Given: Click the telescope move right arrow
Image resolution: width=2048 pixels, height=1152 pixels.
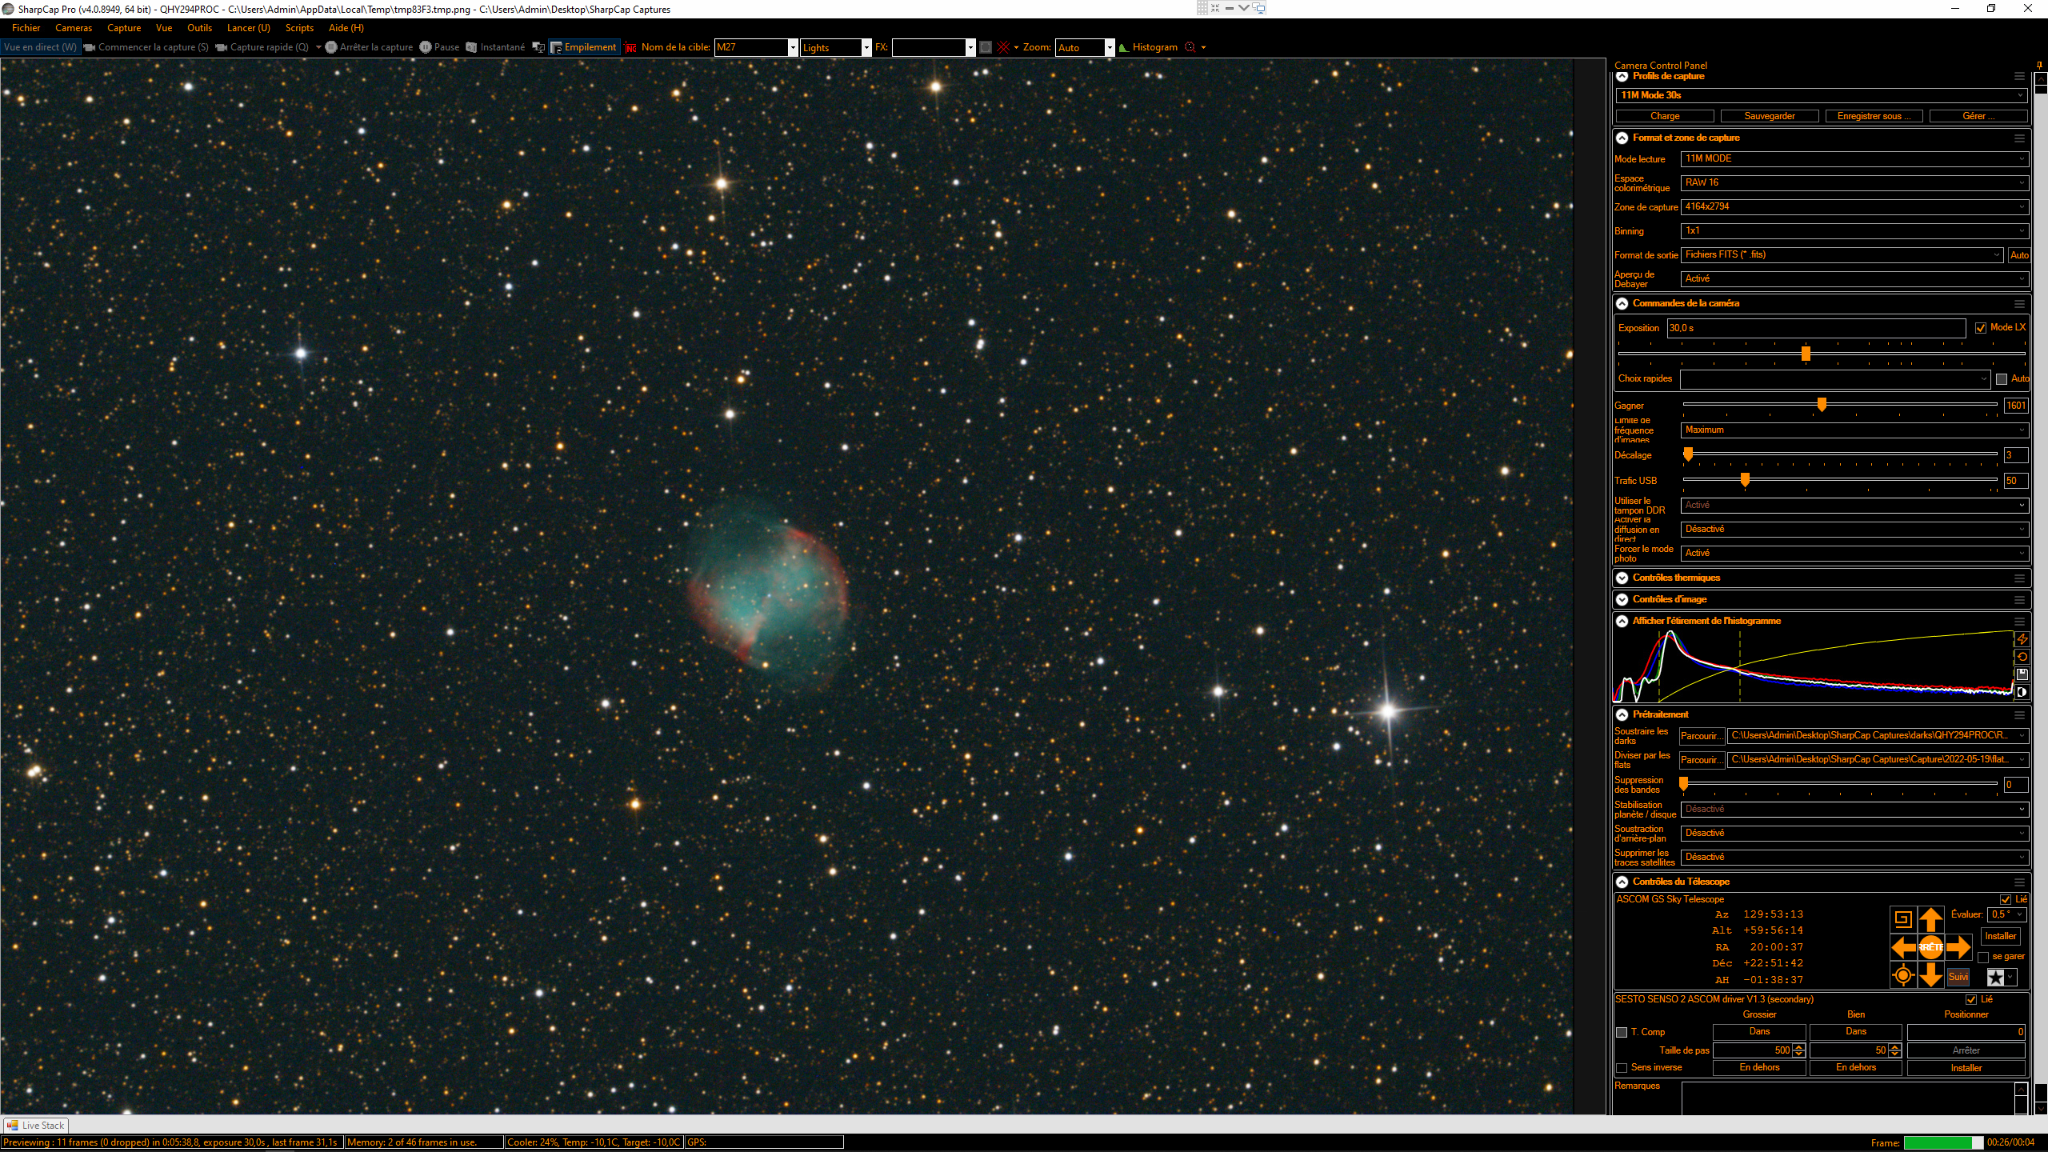Looking at the screenshot, I should pos(1958,947).
